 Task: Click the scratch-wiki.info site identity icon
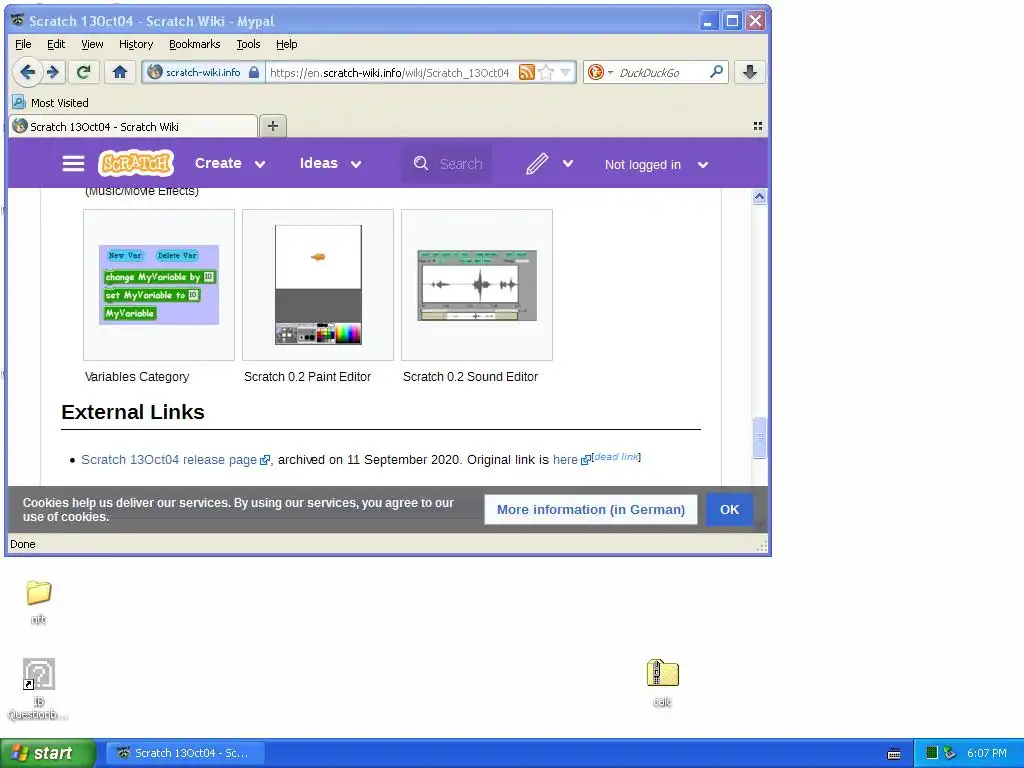click(155, 72)
